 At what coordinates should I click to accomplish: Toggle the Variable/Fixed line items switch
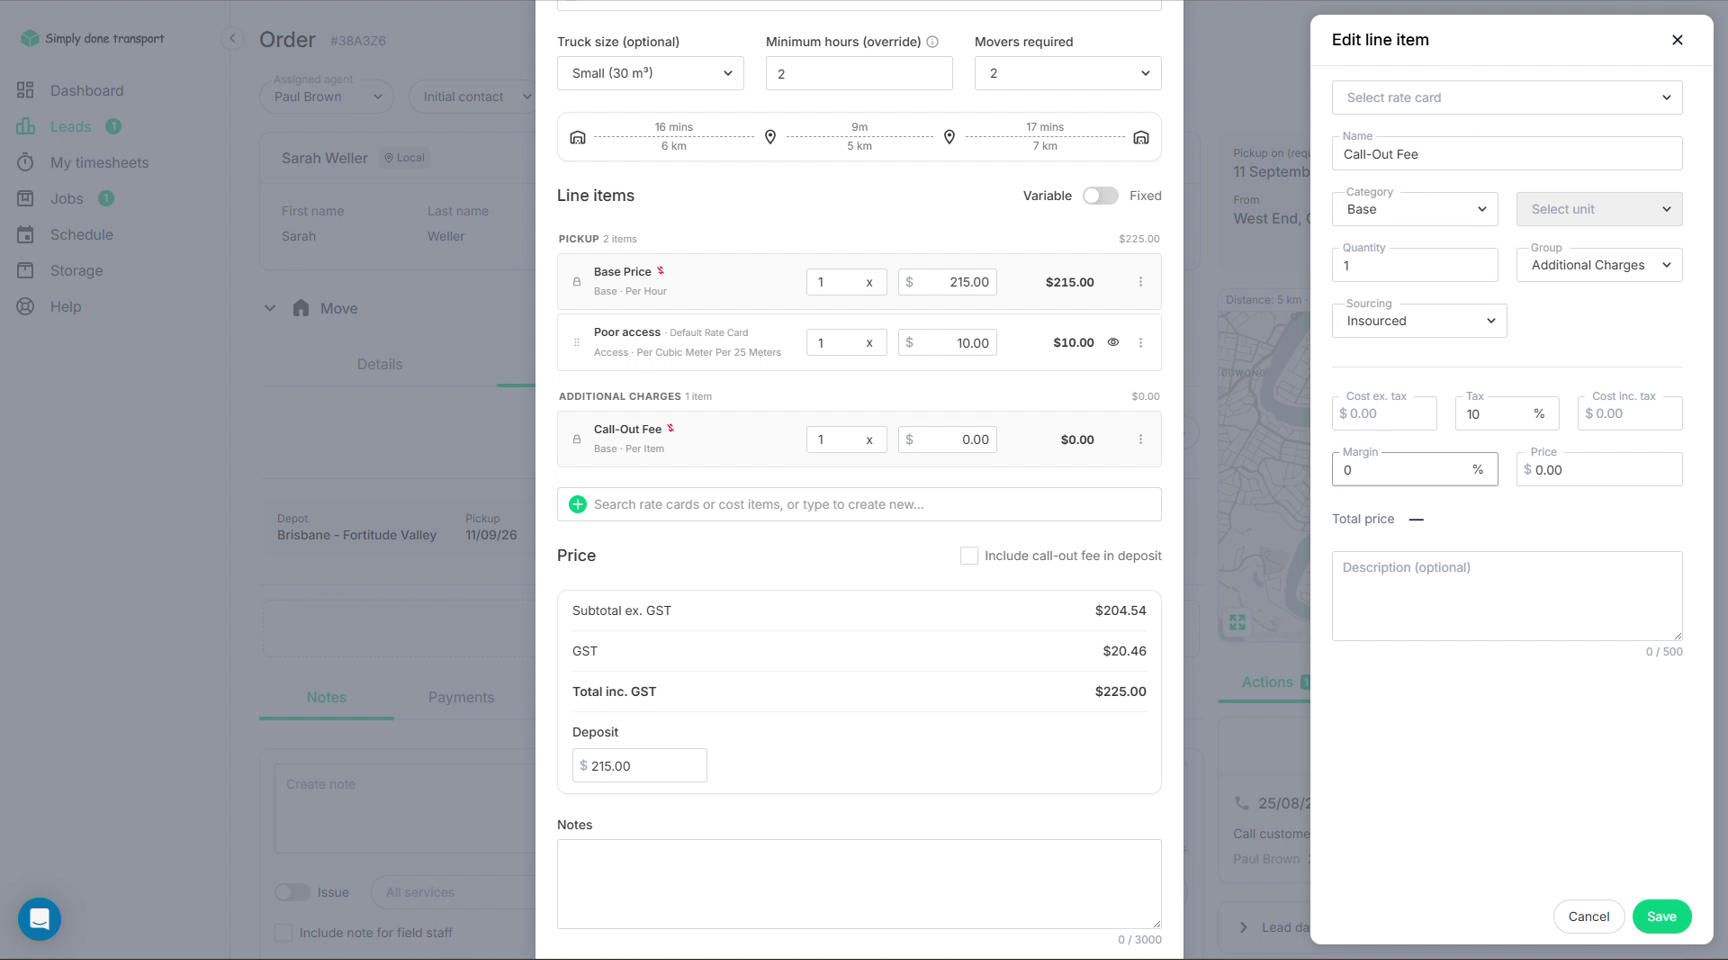(x=1100, y=196)
